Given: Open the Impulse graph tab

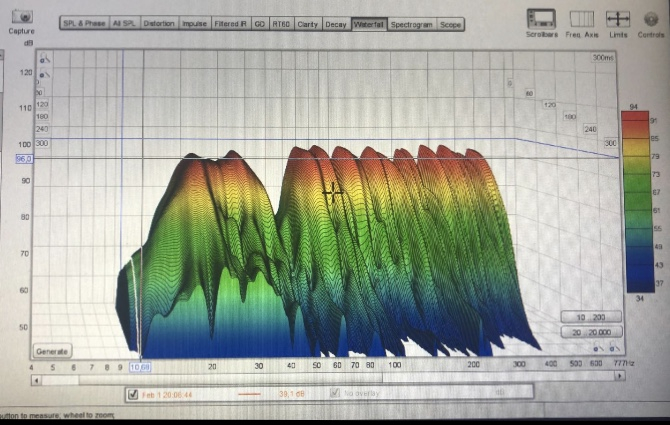Looking at the screenshot, I should coord(194,23).
